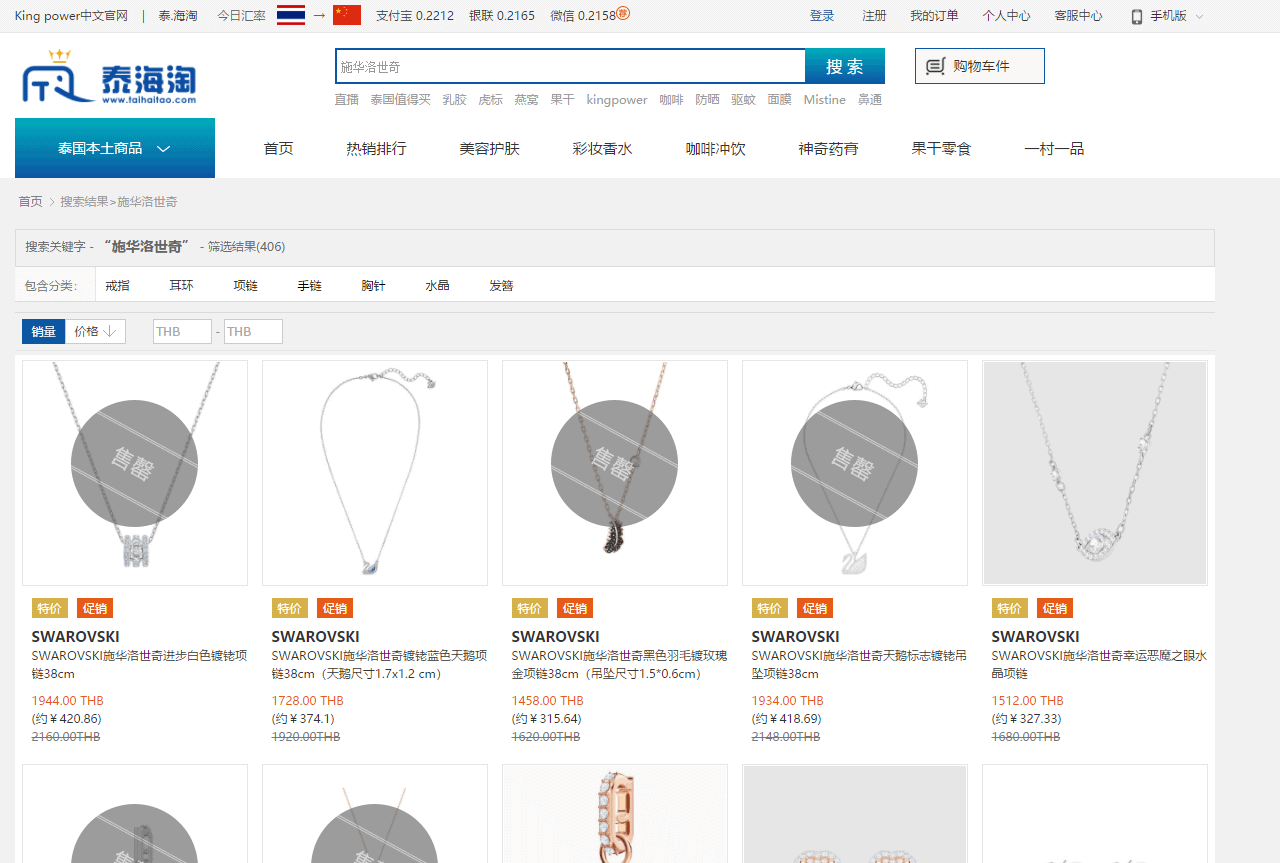Click the 泰.海淘 top bar link
Image resolution: width=1280 pixels, height=863 pixels.
(x=178, y=16)
